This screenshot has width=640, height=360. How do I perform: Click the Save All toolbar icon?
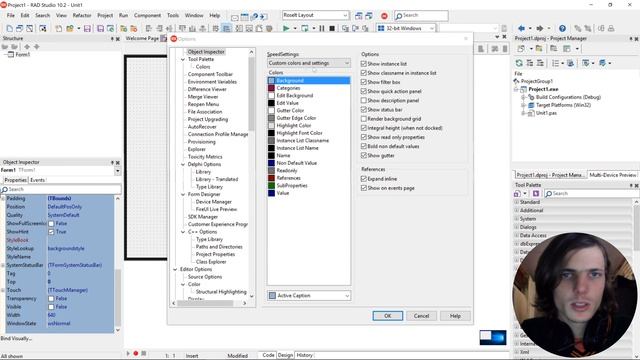pos(100,29)
